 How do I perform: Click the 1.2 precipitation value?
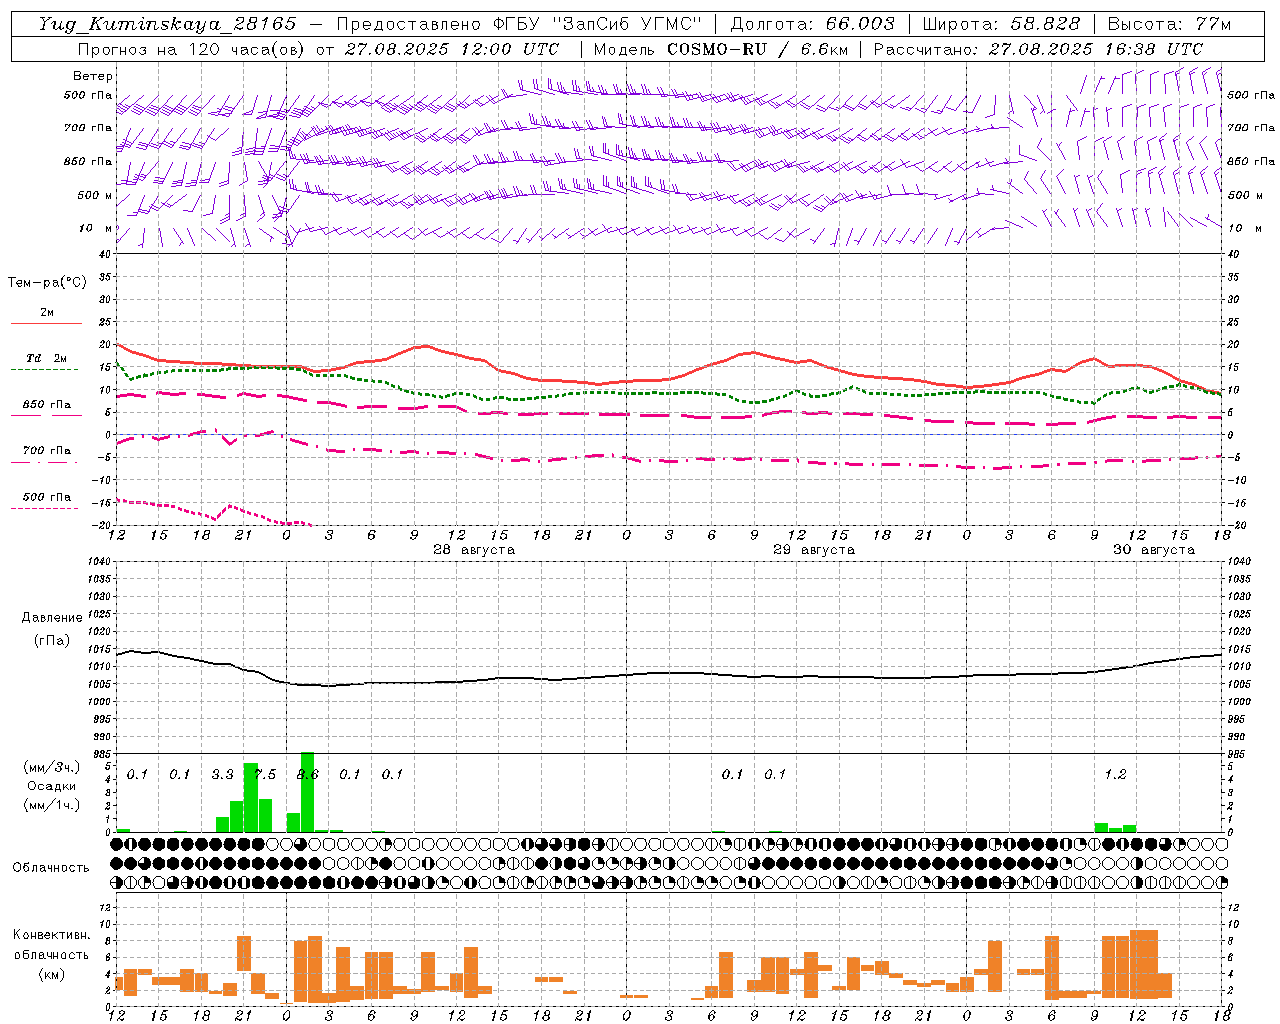click(x=1115, y=775)
